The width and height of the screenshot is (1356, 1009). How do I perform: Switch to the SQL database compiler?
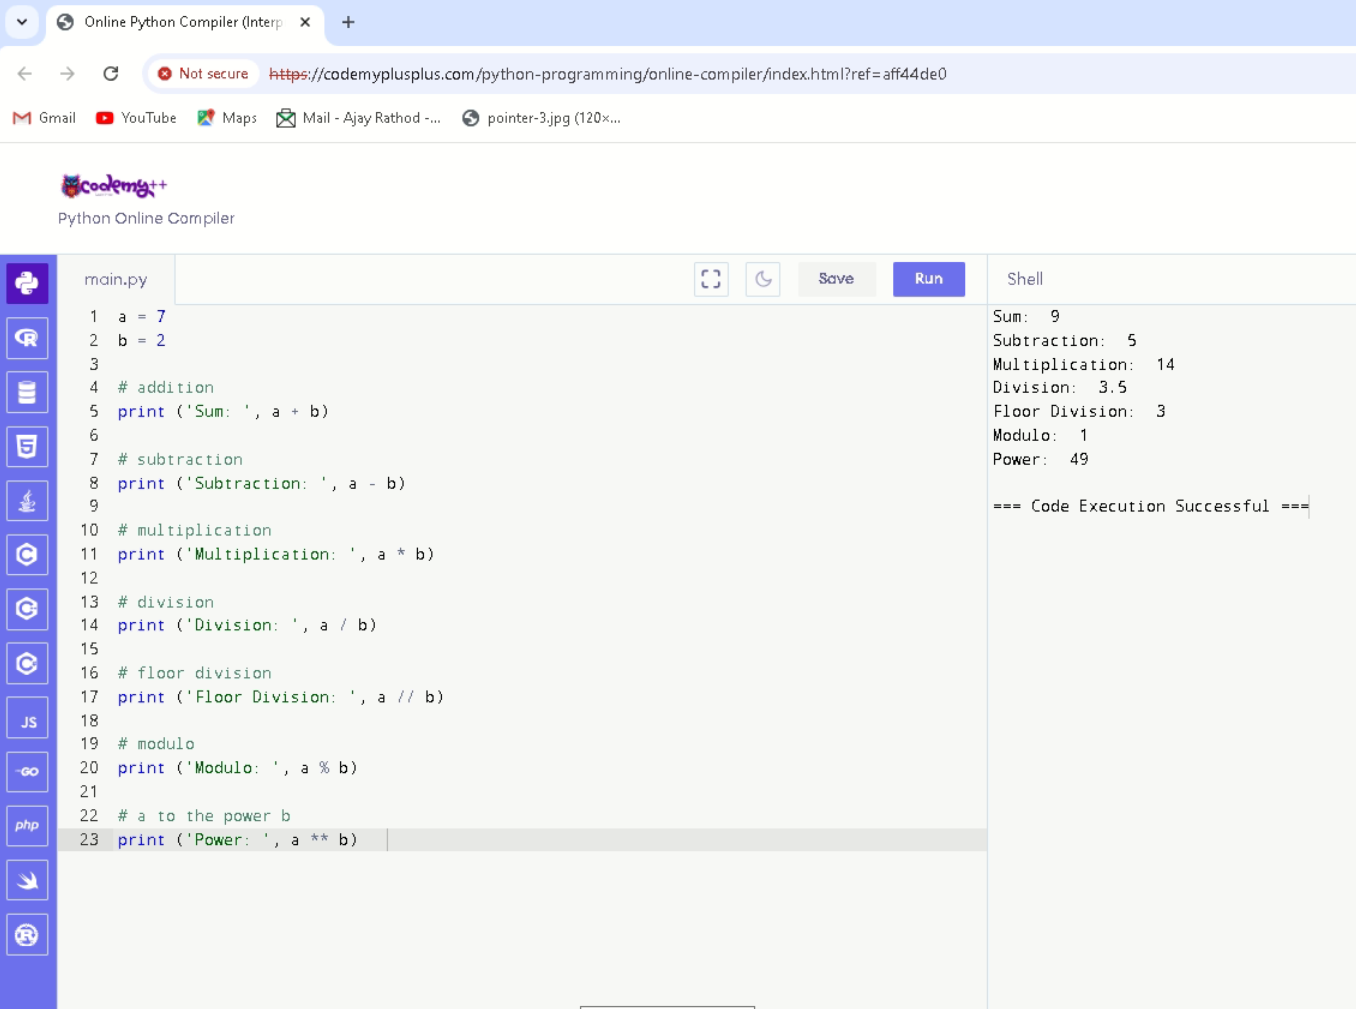click(27, 391)
